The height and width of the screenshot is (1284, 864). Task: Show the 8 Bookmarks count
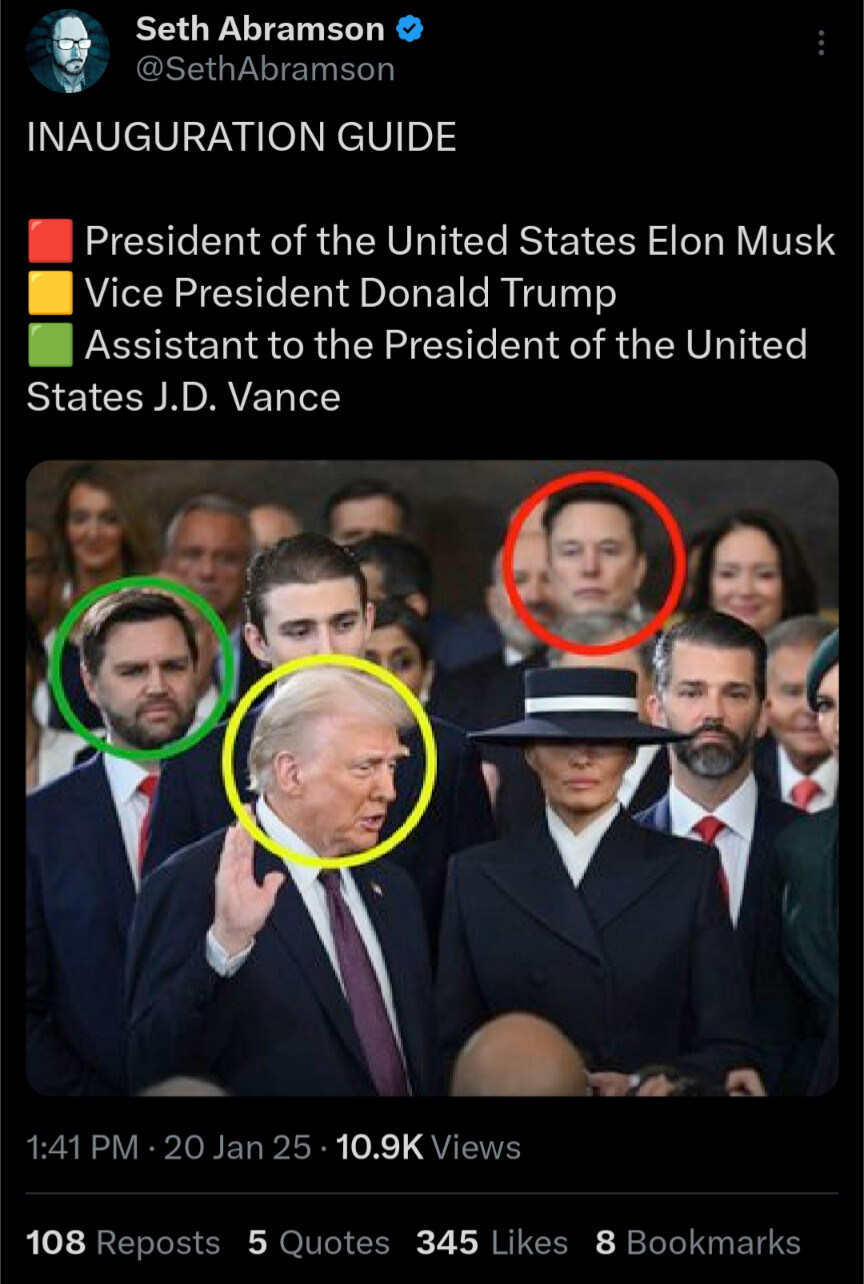pyautogui.click(x=698, y=1242)
